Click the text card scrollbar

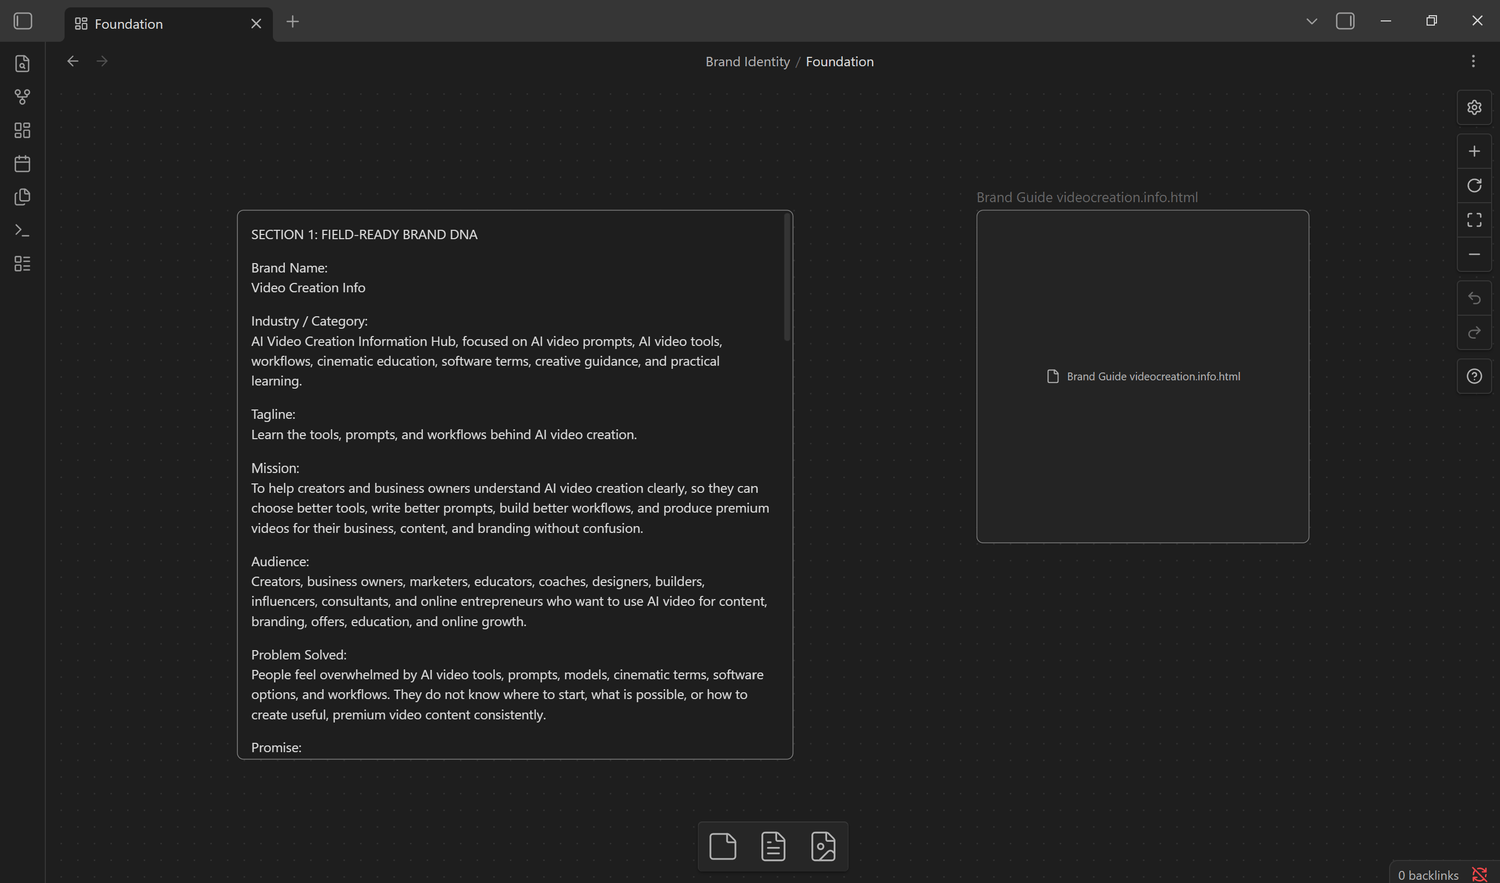pyautogui.click(x=787, y=277)
